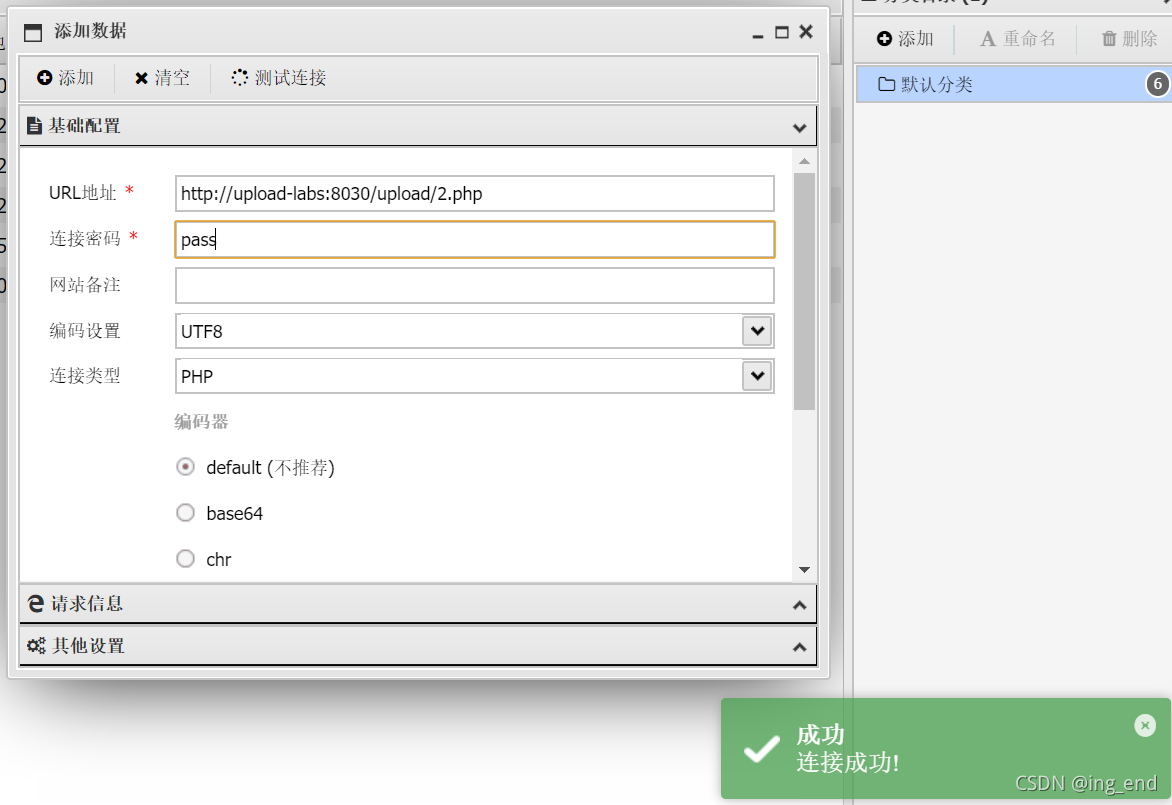Click the window icon beside the 添加数据 title
This screenshot has height=805, width=1172.
click(x=33, y=32)
